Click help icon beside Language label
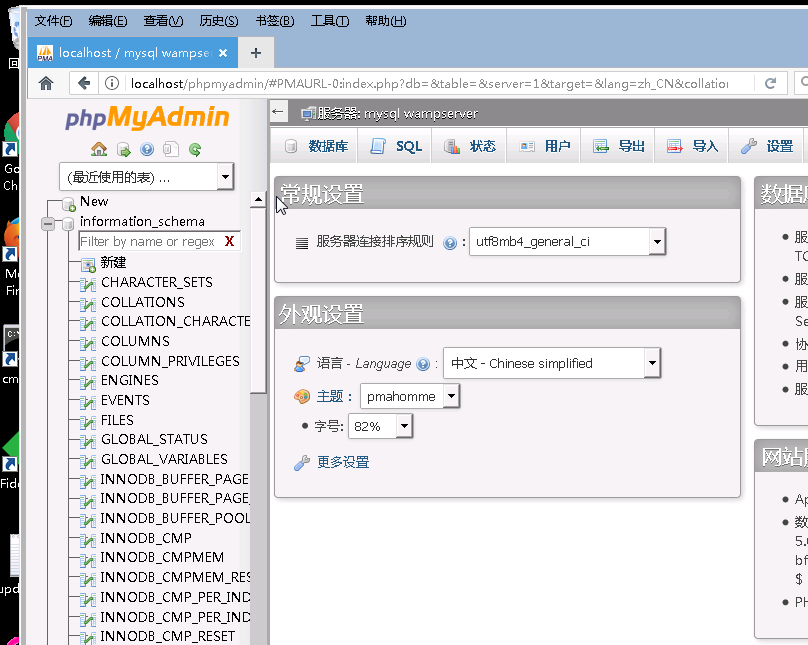The height and width of the screenshot is (645, 808). pos(423,364)
